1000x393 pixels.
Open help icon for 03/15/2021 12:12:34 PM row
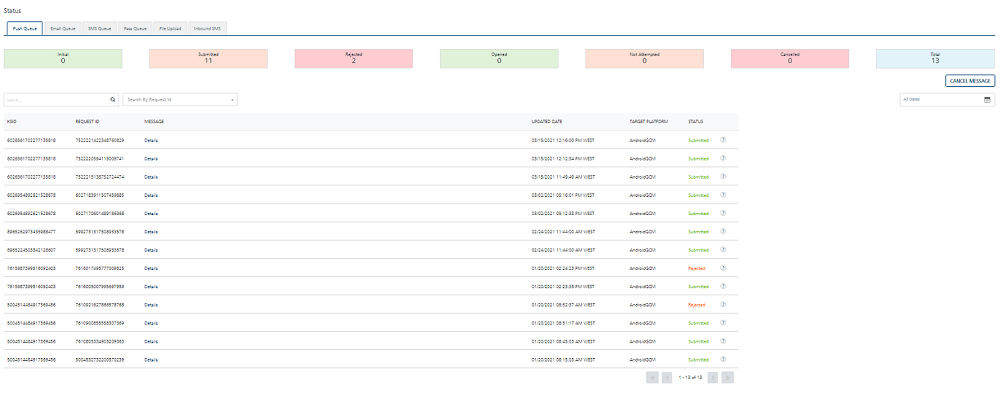(x=723, y=158)
